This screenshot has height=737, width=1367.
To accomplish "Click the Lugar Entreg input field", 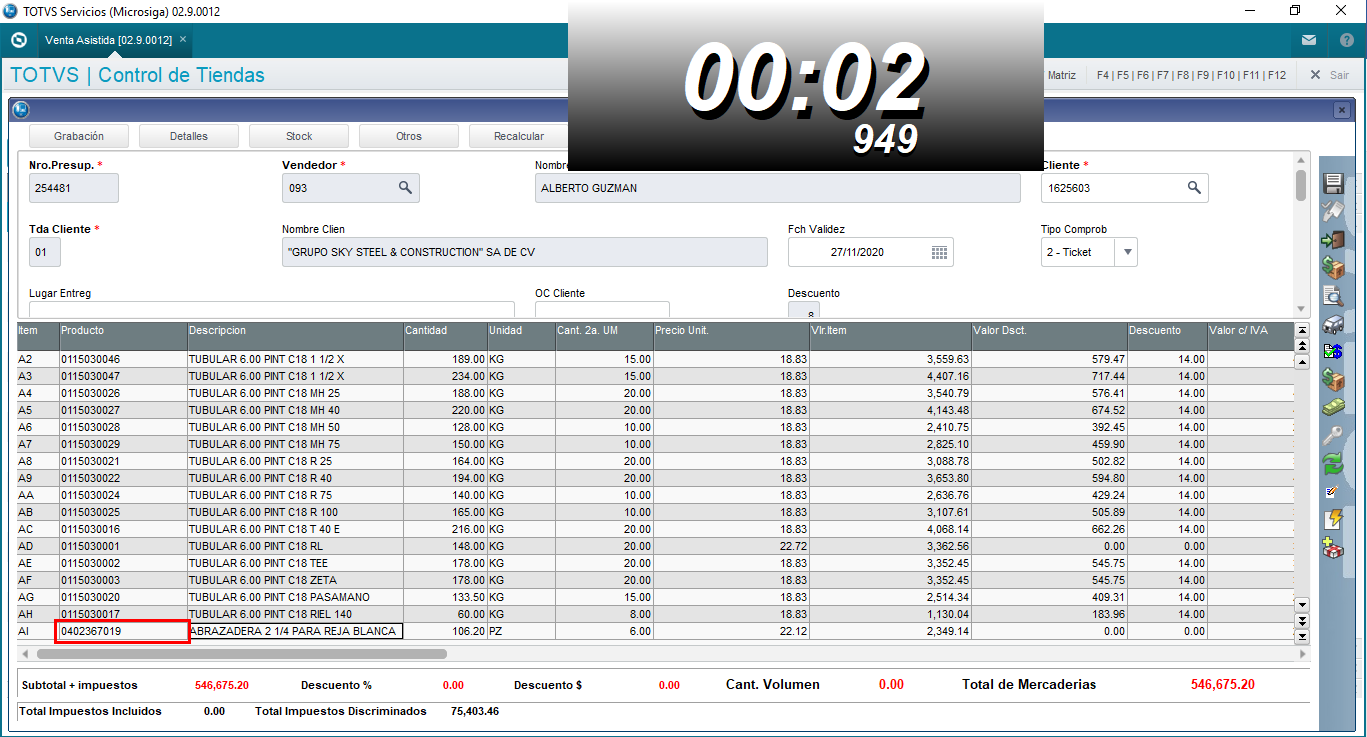I will point(272,310).
